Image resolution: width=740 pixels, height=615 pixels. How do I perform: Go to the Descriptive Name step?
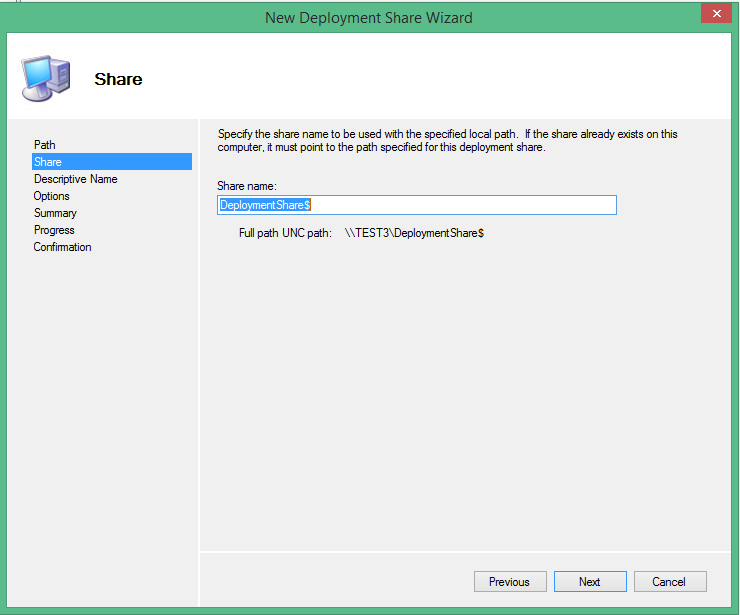[x=75, y=179]
